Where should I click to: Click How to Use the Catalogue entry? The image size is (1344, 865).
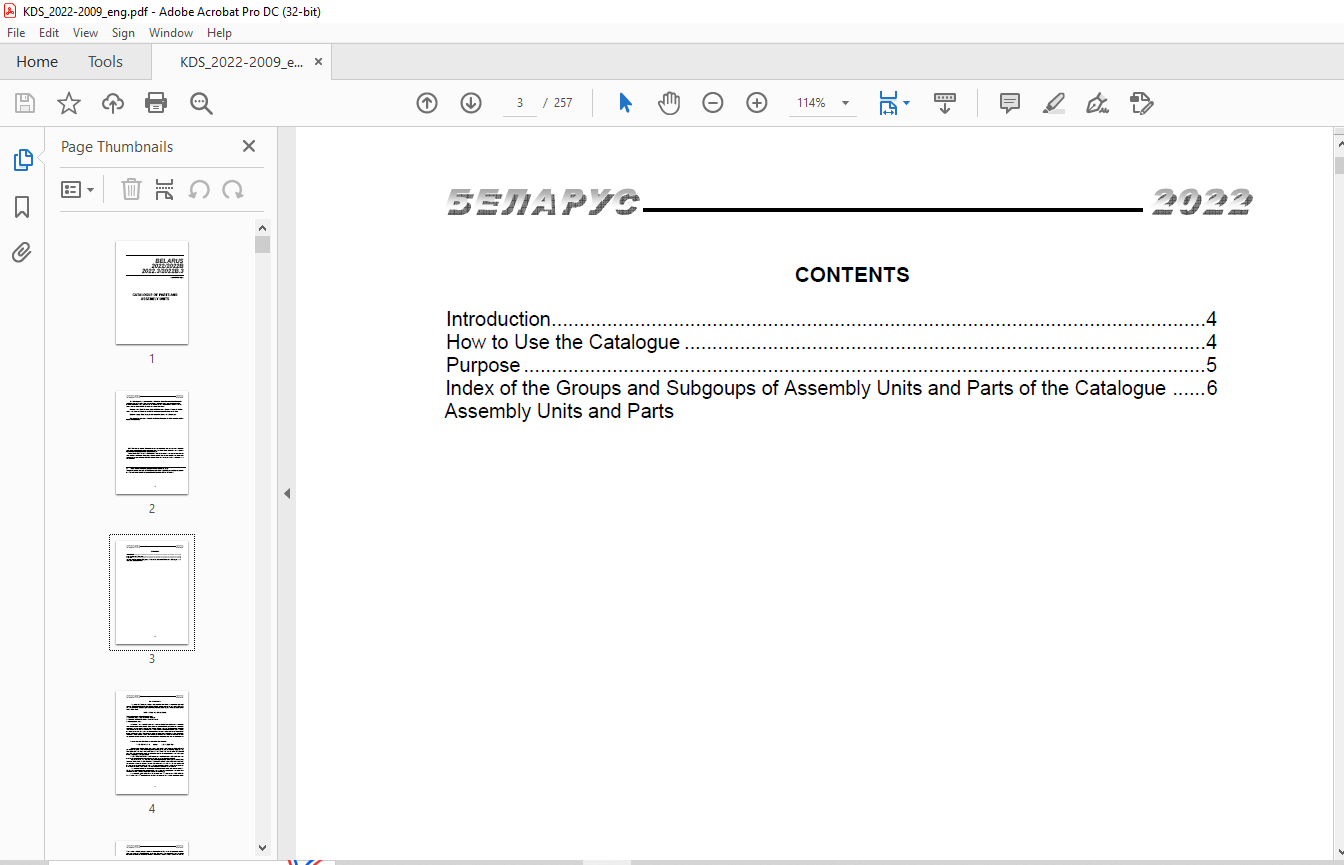831,343
